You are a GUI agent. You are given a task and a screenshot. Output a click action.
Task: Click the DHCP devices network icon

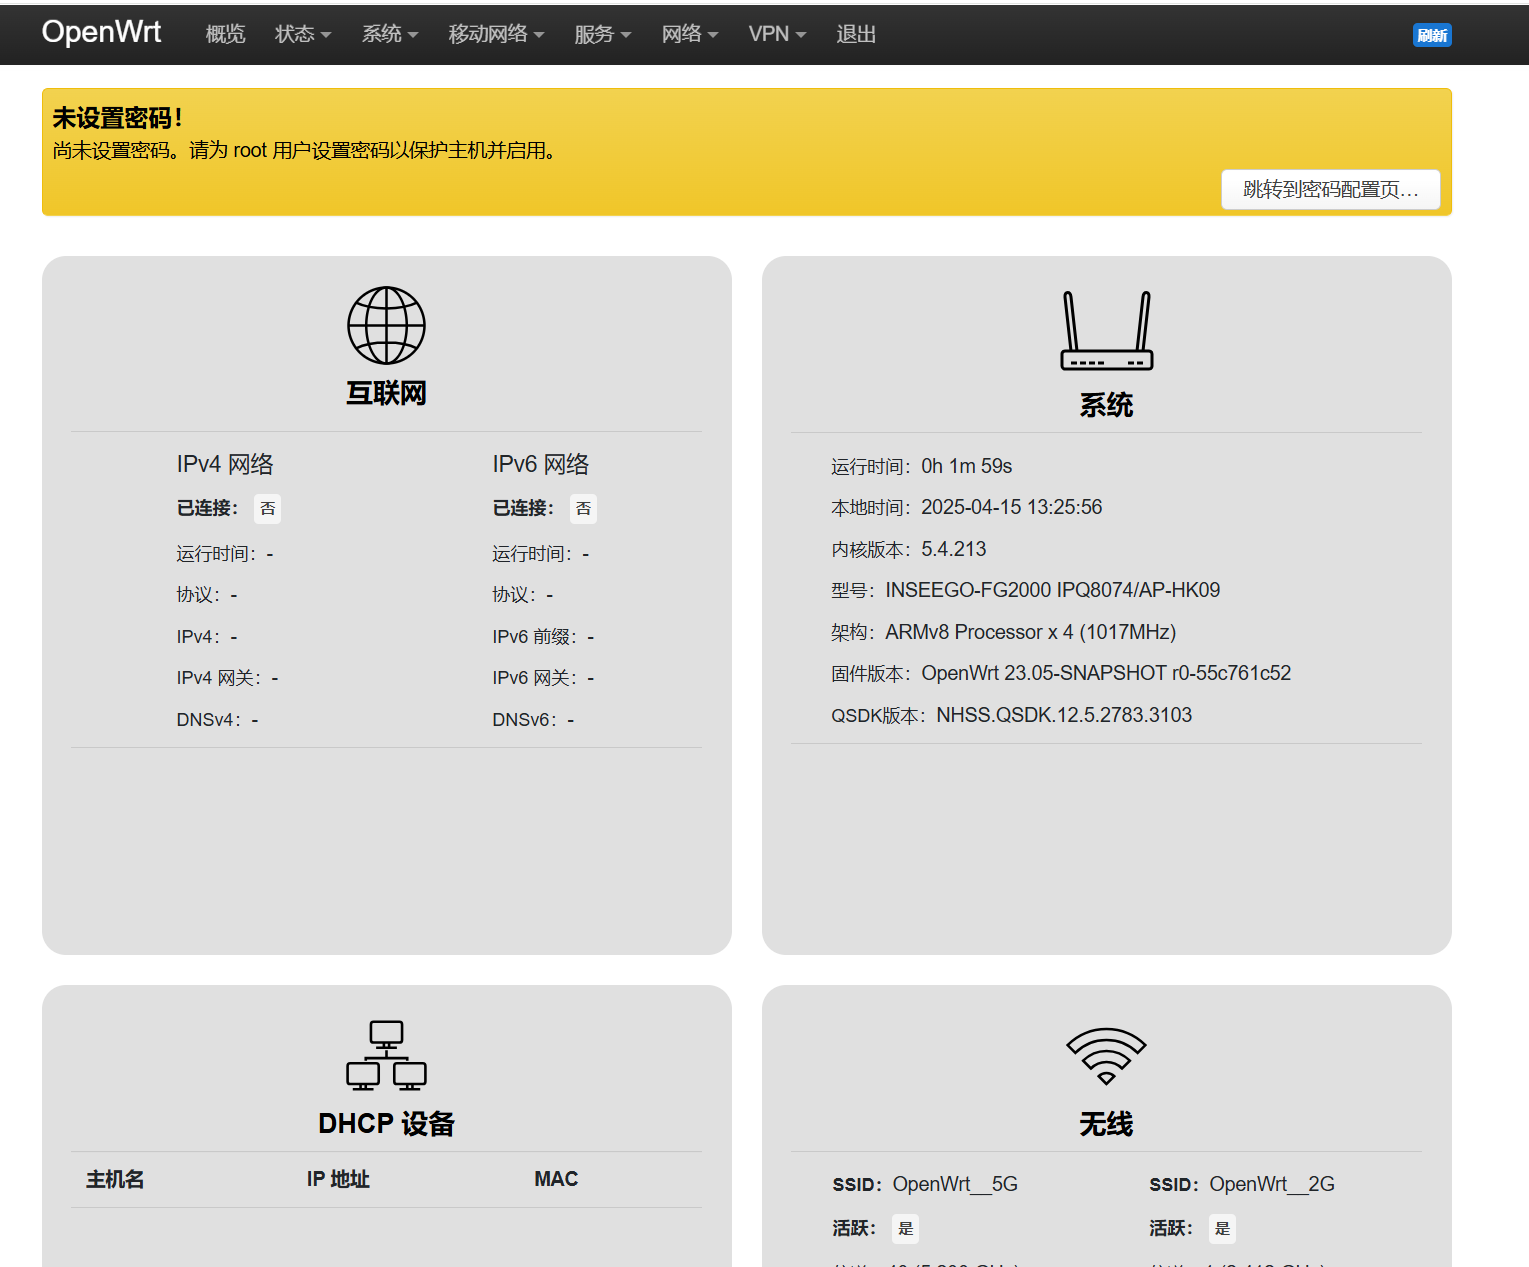pyautogui.click(x=386, y=1055)
